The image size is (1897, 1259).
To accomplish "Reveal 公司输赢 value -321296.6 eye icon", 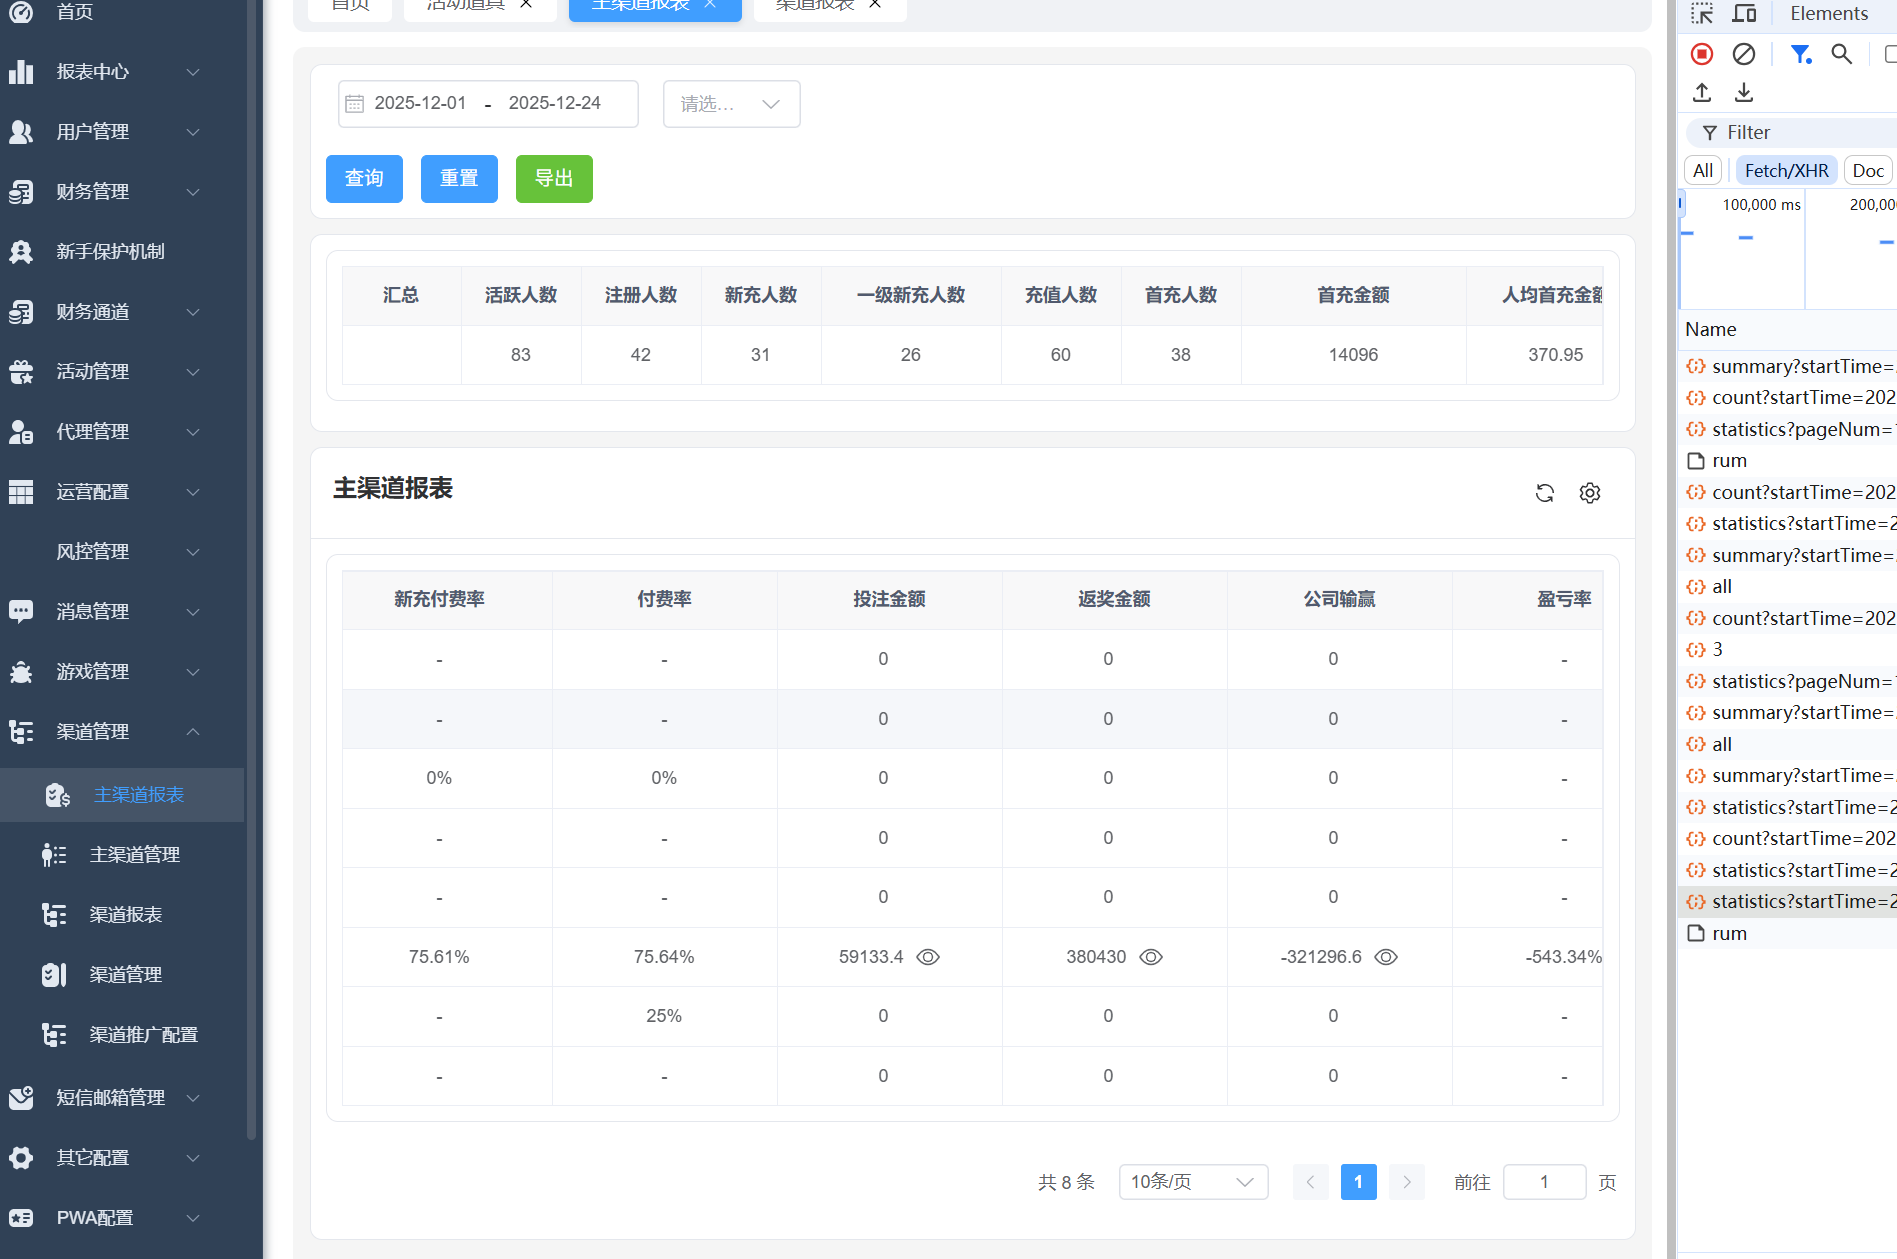I will pos(1386,957).
